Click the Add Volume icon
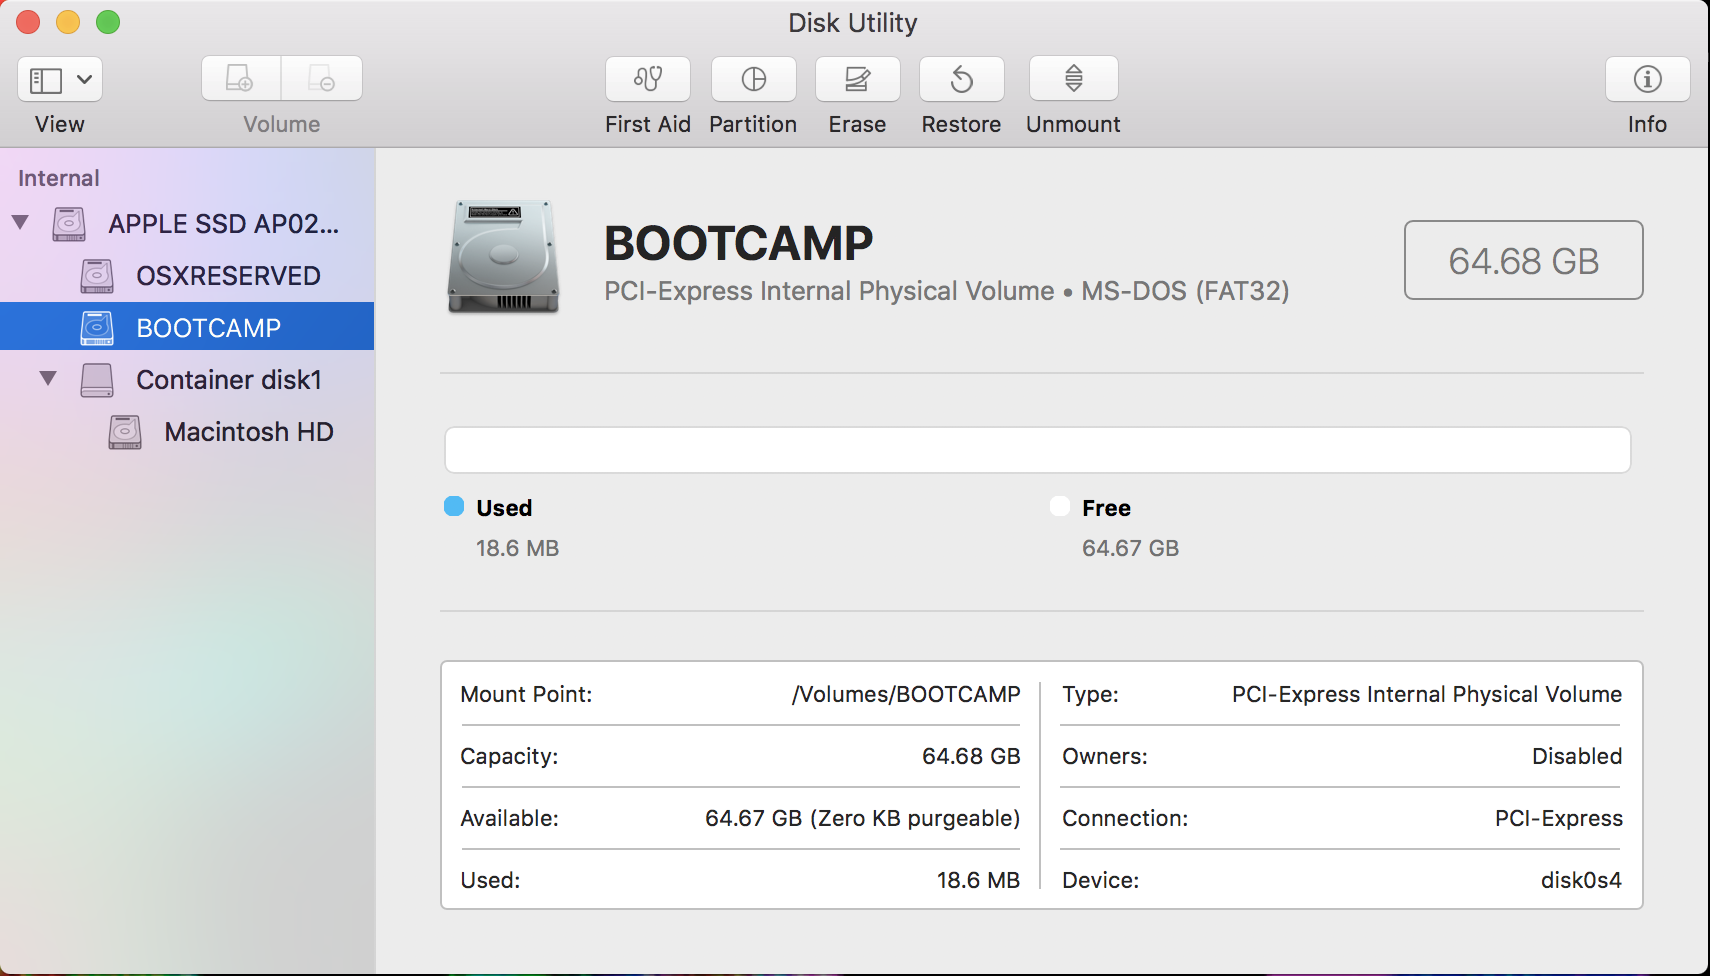The height and width of the screenshot is (976, 1710). click(x=241, y=78)
